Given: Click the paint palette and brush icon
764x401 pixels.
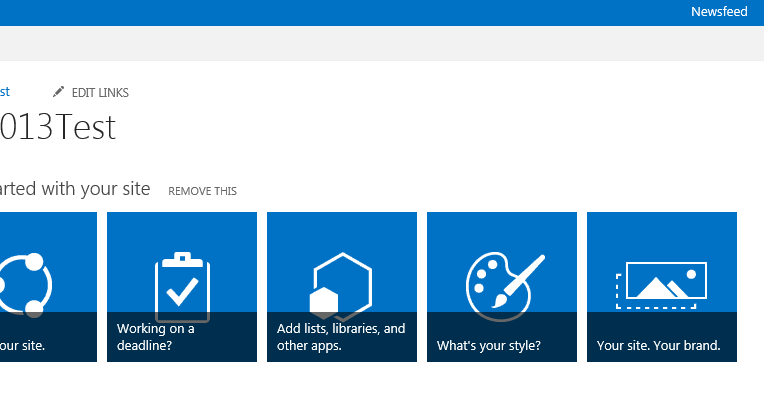Looking at the screenshot, I should [505, 286].
